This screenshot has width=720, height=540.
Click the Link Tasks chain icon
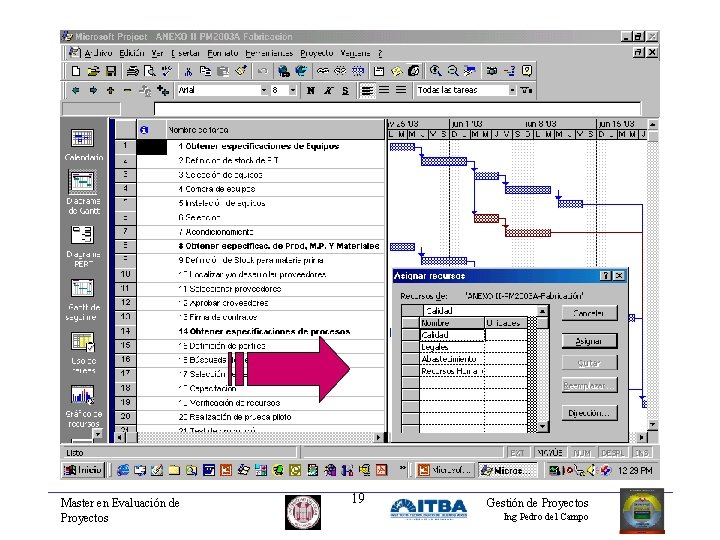click(323, 71)
